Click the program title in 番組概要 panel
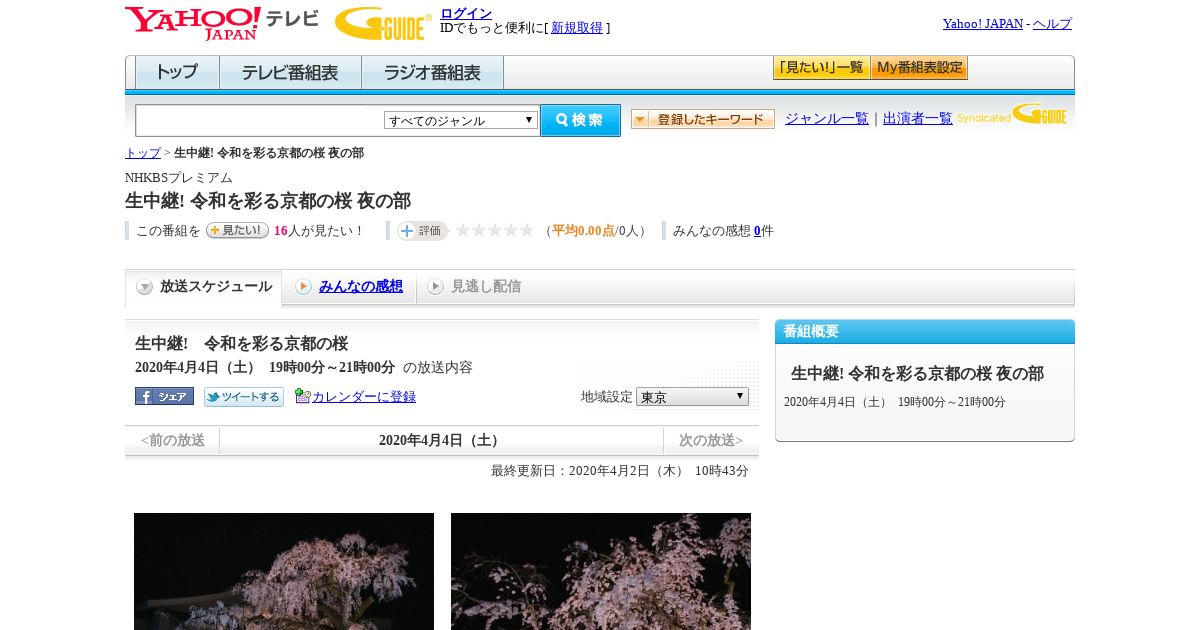 click(x=917, y=373)
